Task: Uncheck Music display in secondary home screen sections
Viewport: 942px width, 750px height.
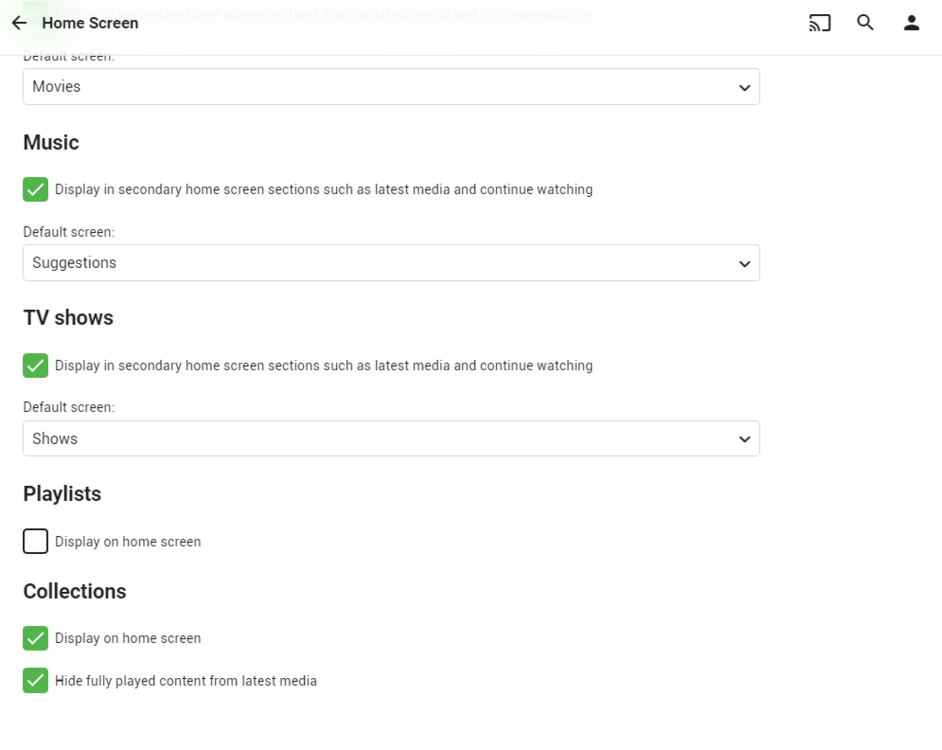Action: point(35,189)
